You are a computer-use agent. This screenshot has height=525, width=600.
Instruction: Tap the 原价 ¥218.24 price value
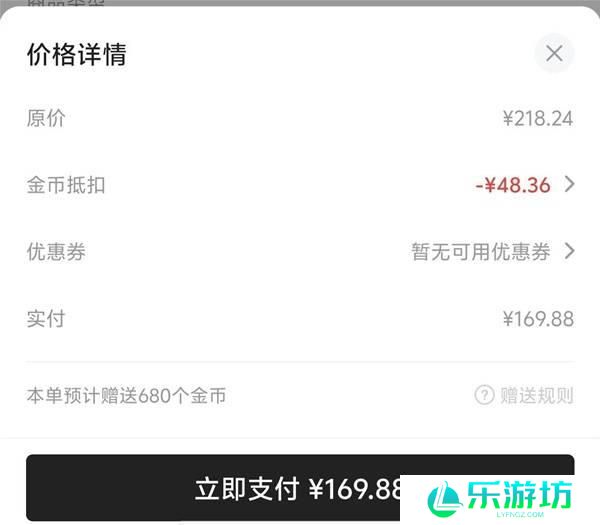coord(538,118)
